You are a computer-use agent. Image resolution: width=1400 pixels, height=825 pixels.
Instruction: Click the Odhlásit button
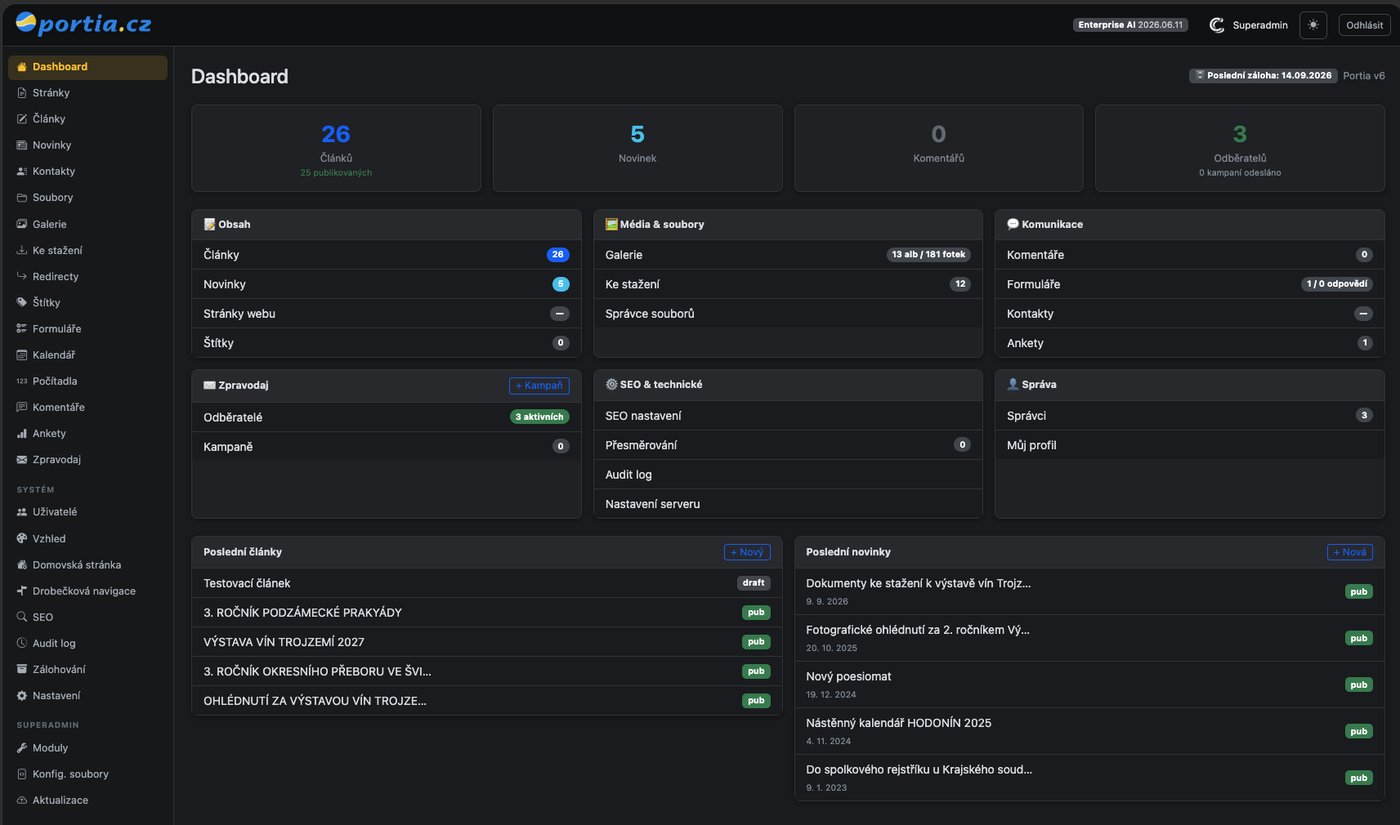1365,25
